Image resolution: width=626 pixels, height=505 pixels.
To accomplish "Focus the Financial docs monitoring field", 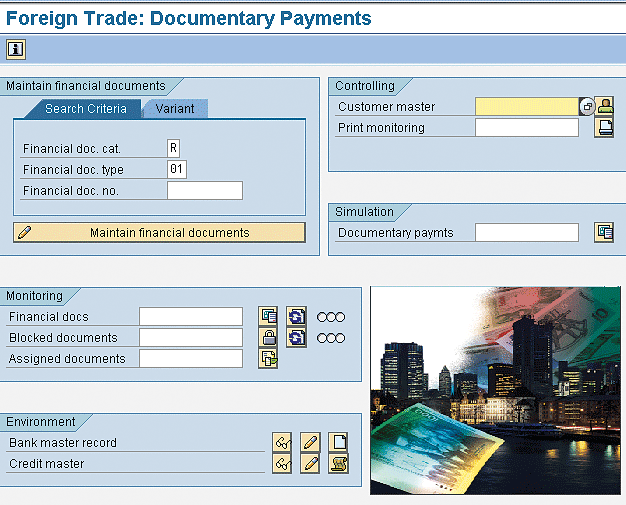I will [191, 317].
